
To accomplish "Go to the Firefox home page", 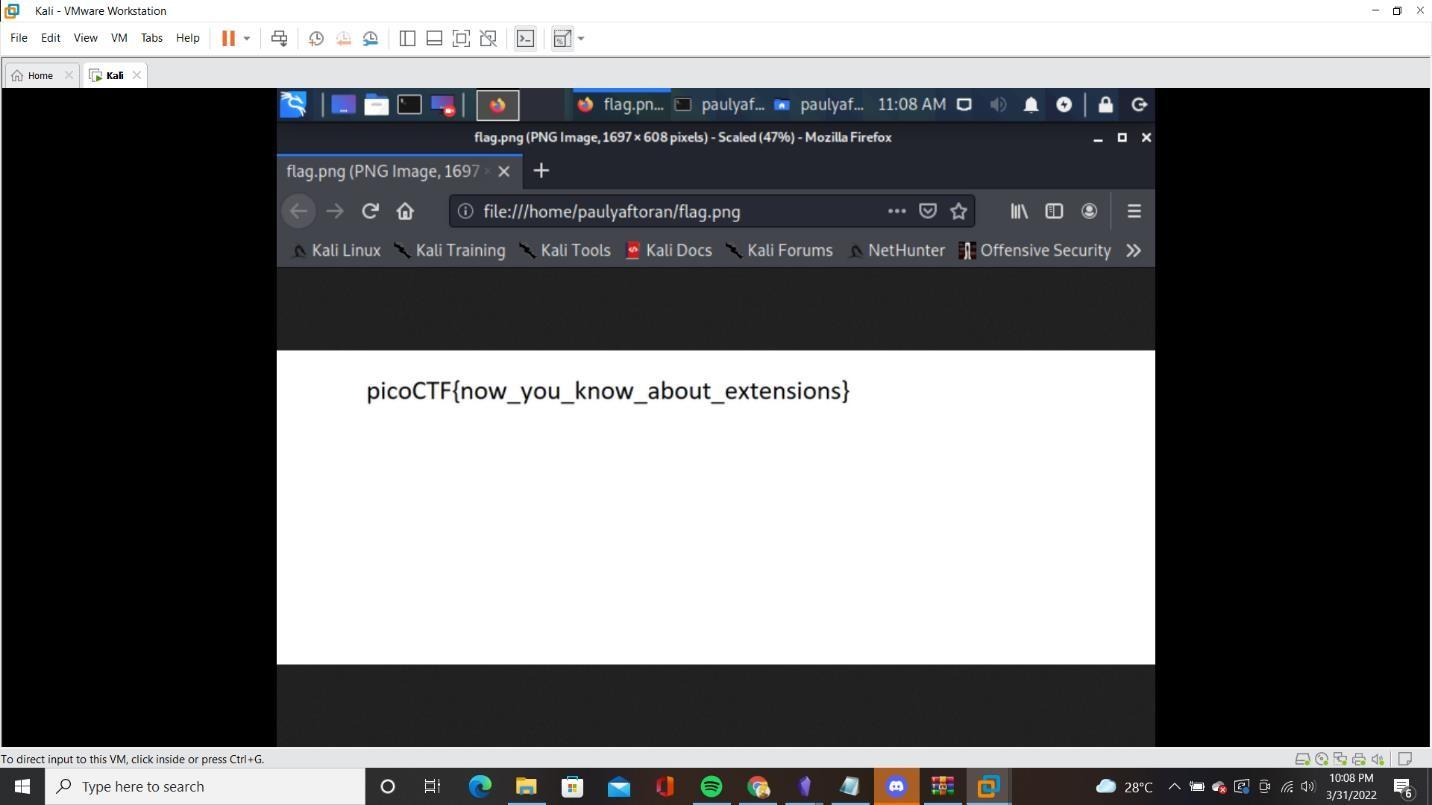I will click(x=405, y=211).
